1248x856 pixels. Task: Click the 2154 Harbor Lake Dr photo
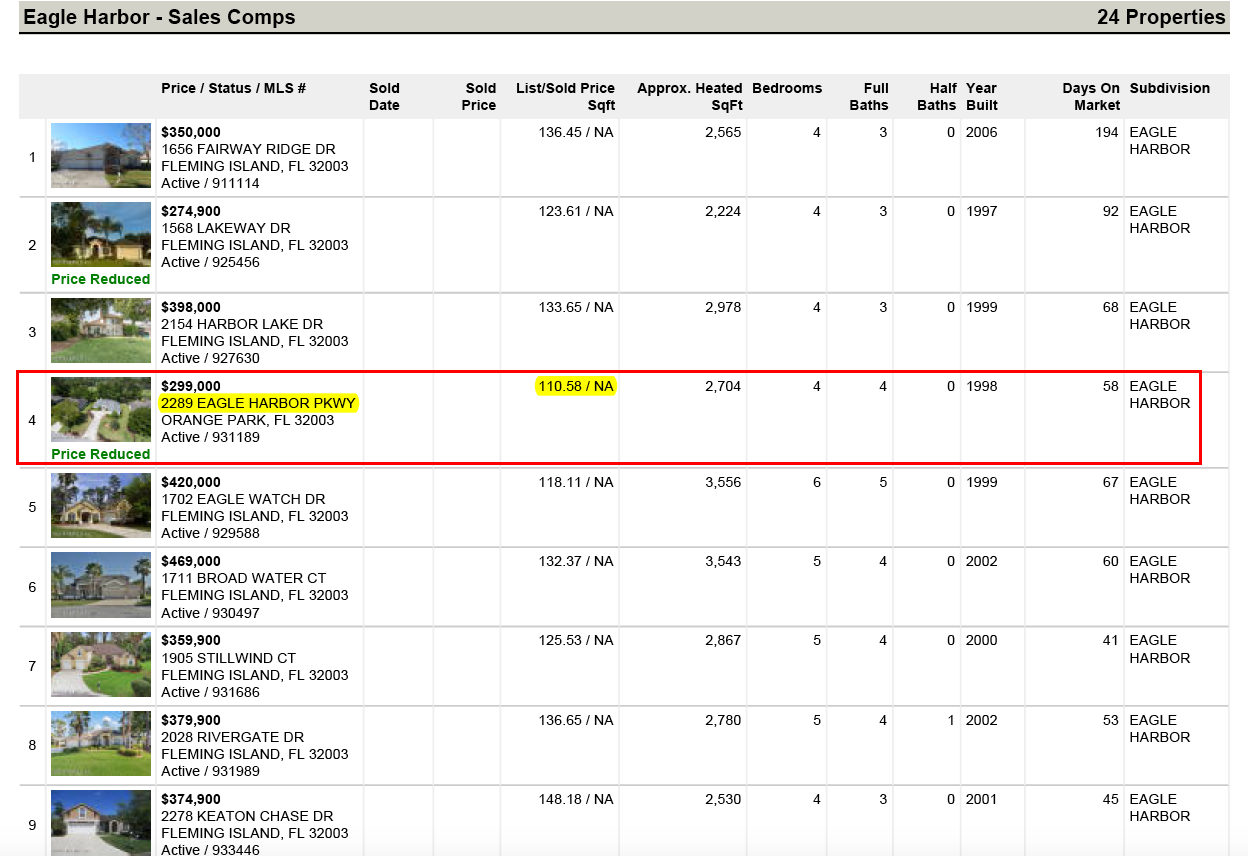(x=101, y=331)
